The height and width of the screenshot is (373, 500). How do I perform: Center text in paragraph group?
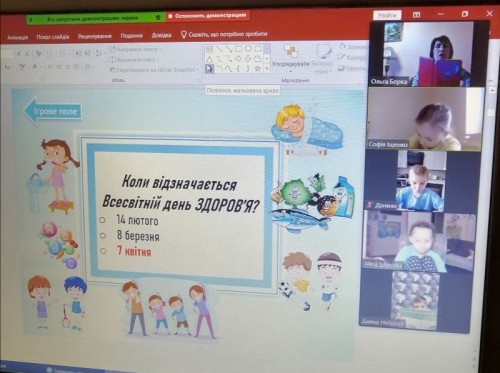[58, 67]
